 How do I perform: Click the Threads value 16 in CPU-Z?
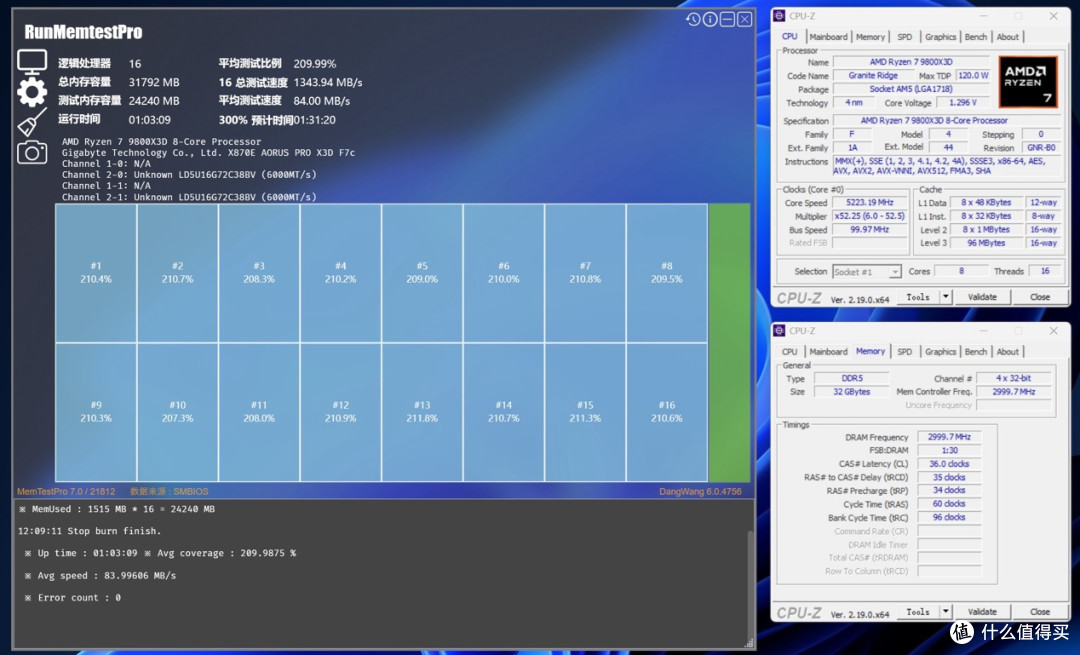(x=1045, y=271)
